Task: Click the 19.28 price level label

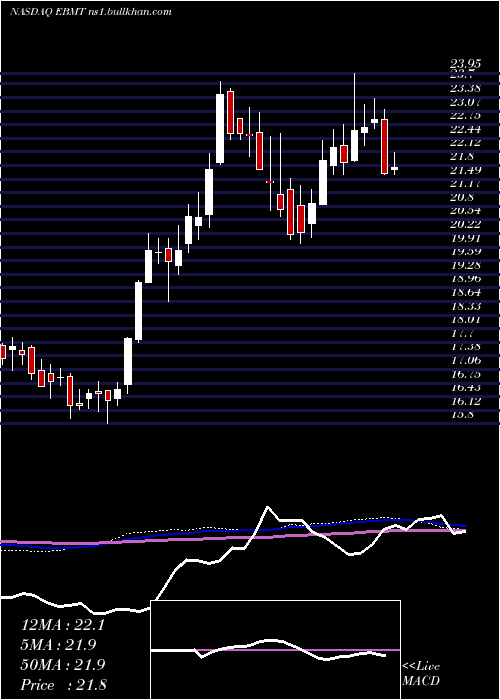Action: [x=468, y=265]
